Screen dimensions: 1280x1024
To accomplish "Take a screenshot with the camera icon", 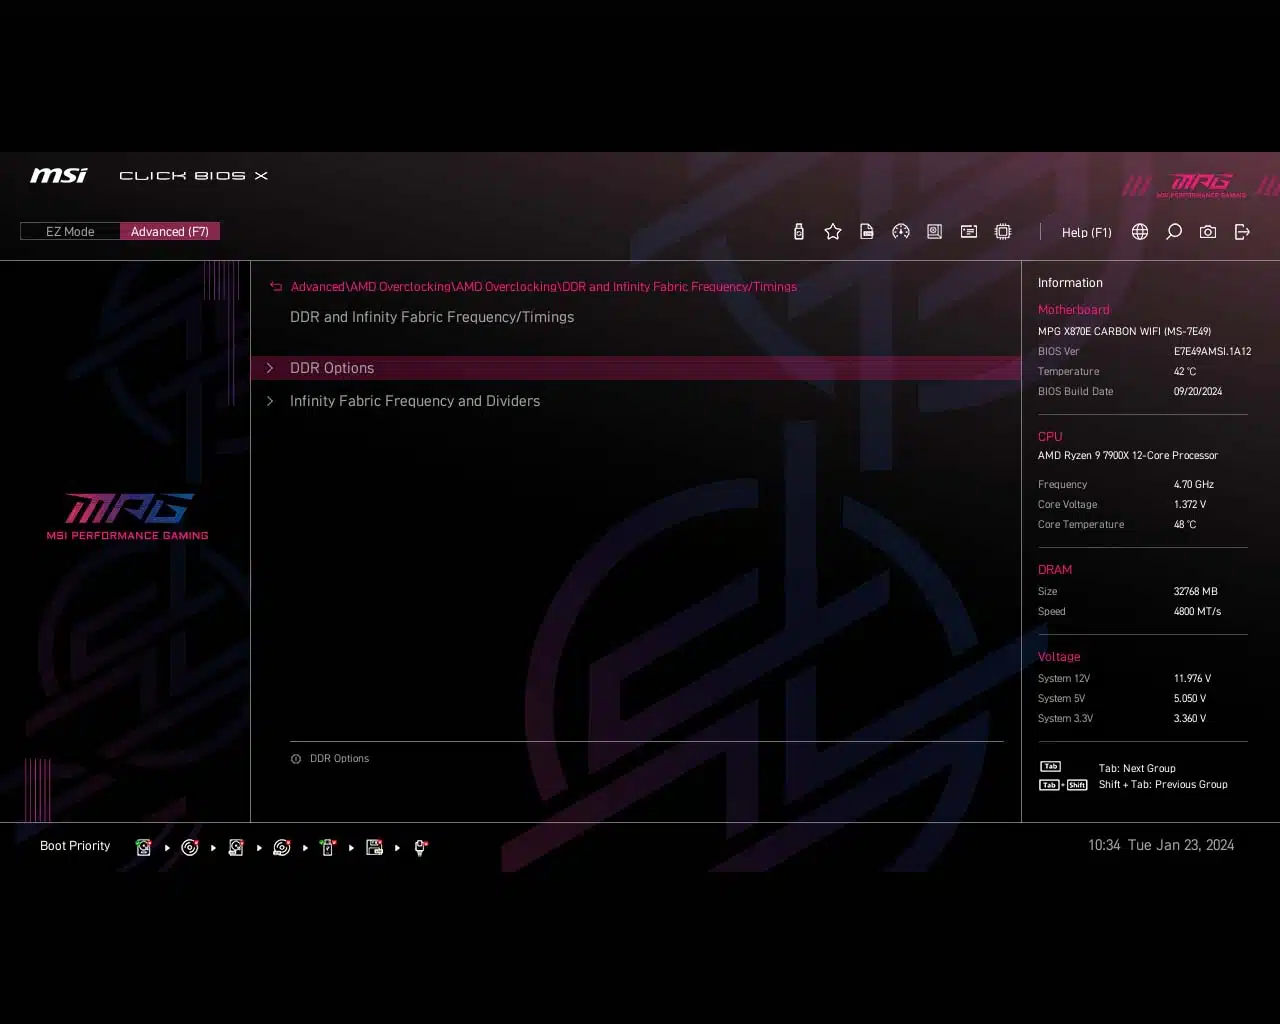I will click(x=1208, y=232).
